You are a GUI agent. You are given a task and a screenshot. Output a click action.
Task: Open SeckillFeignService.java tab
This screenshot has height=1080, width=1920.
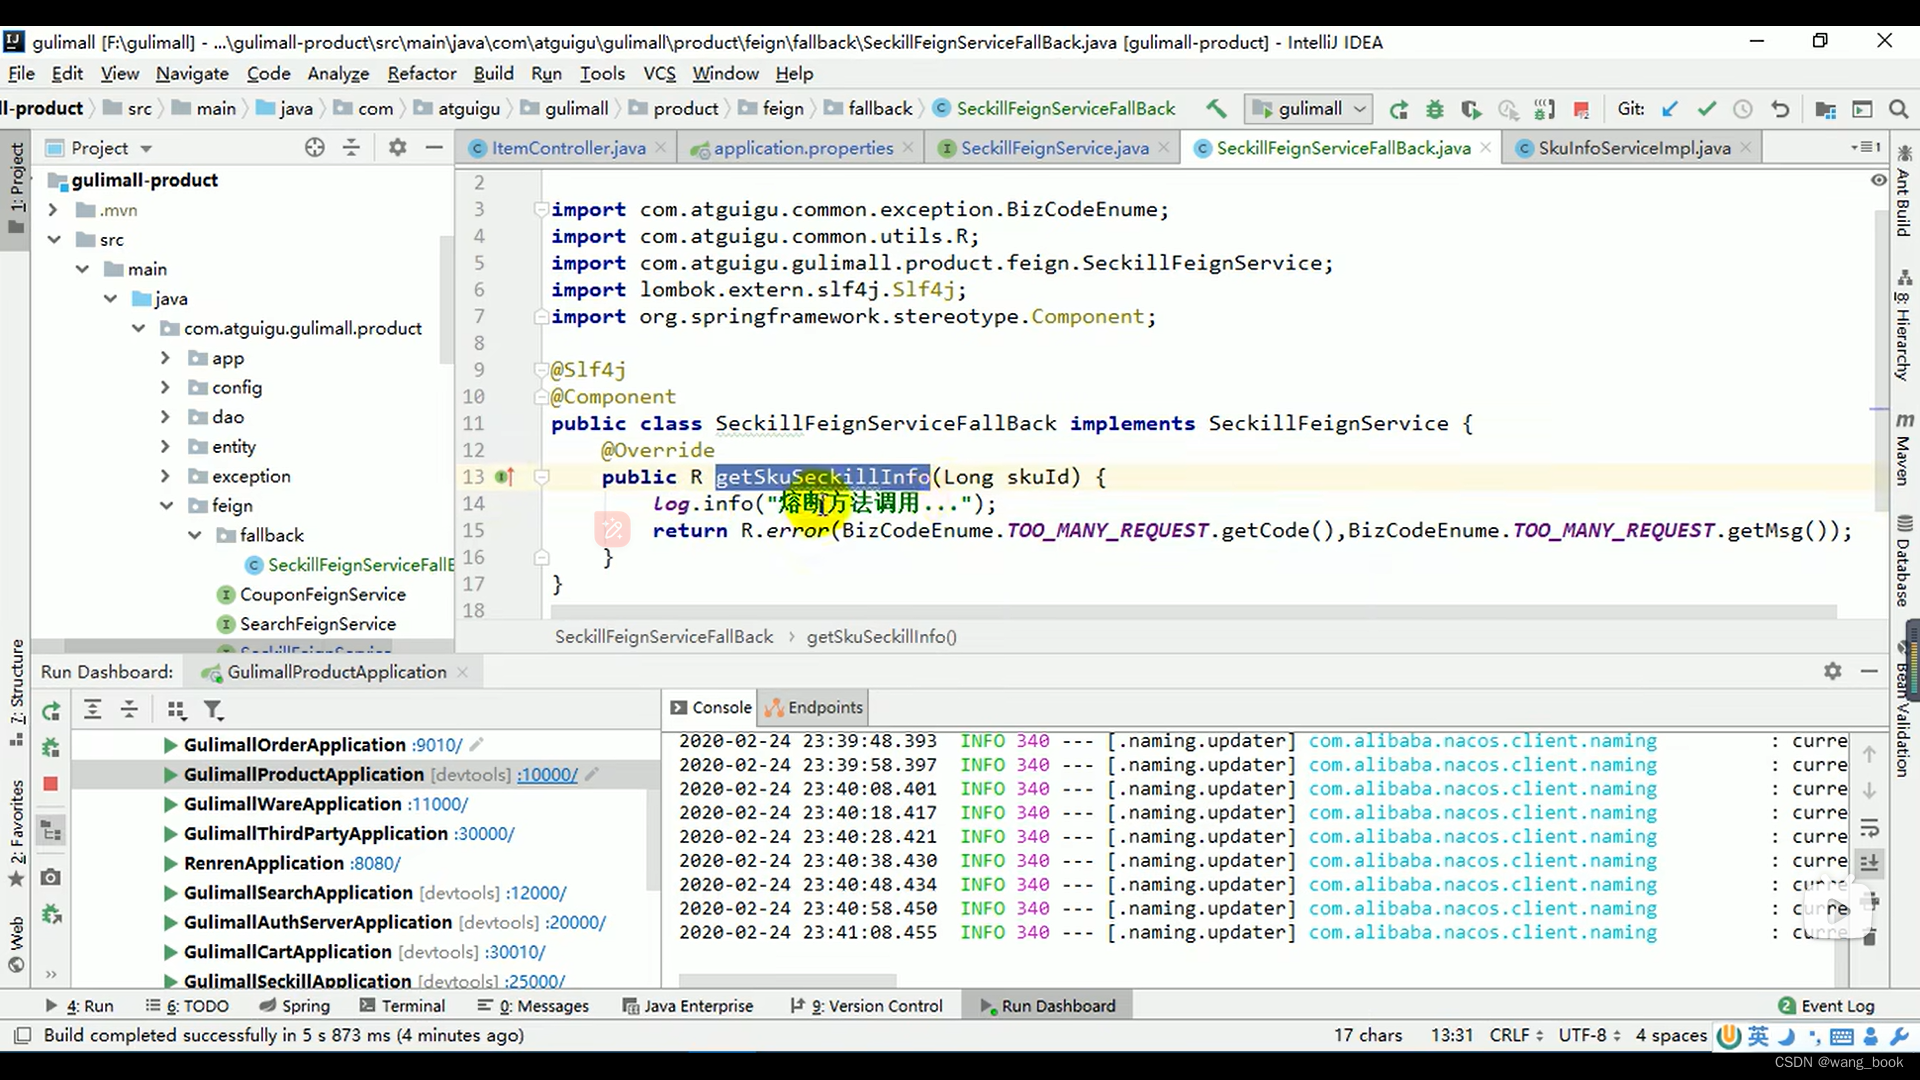click(x=1055, y=148)
